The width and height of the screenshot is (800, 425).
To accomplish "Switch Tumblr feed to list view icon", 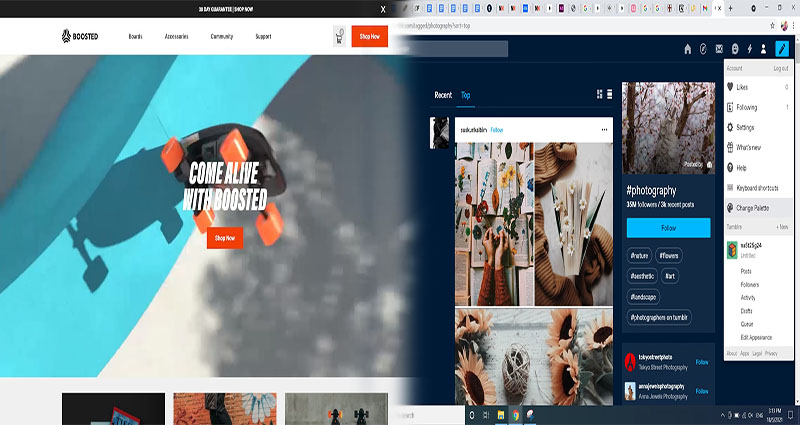I will (x=610, y=94).
